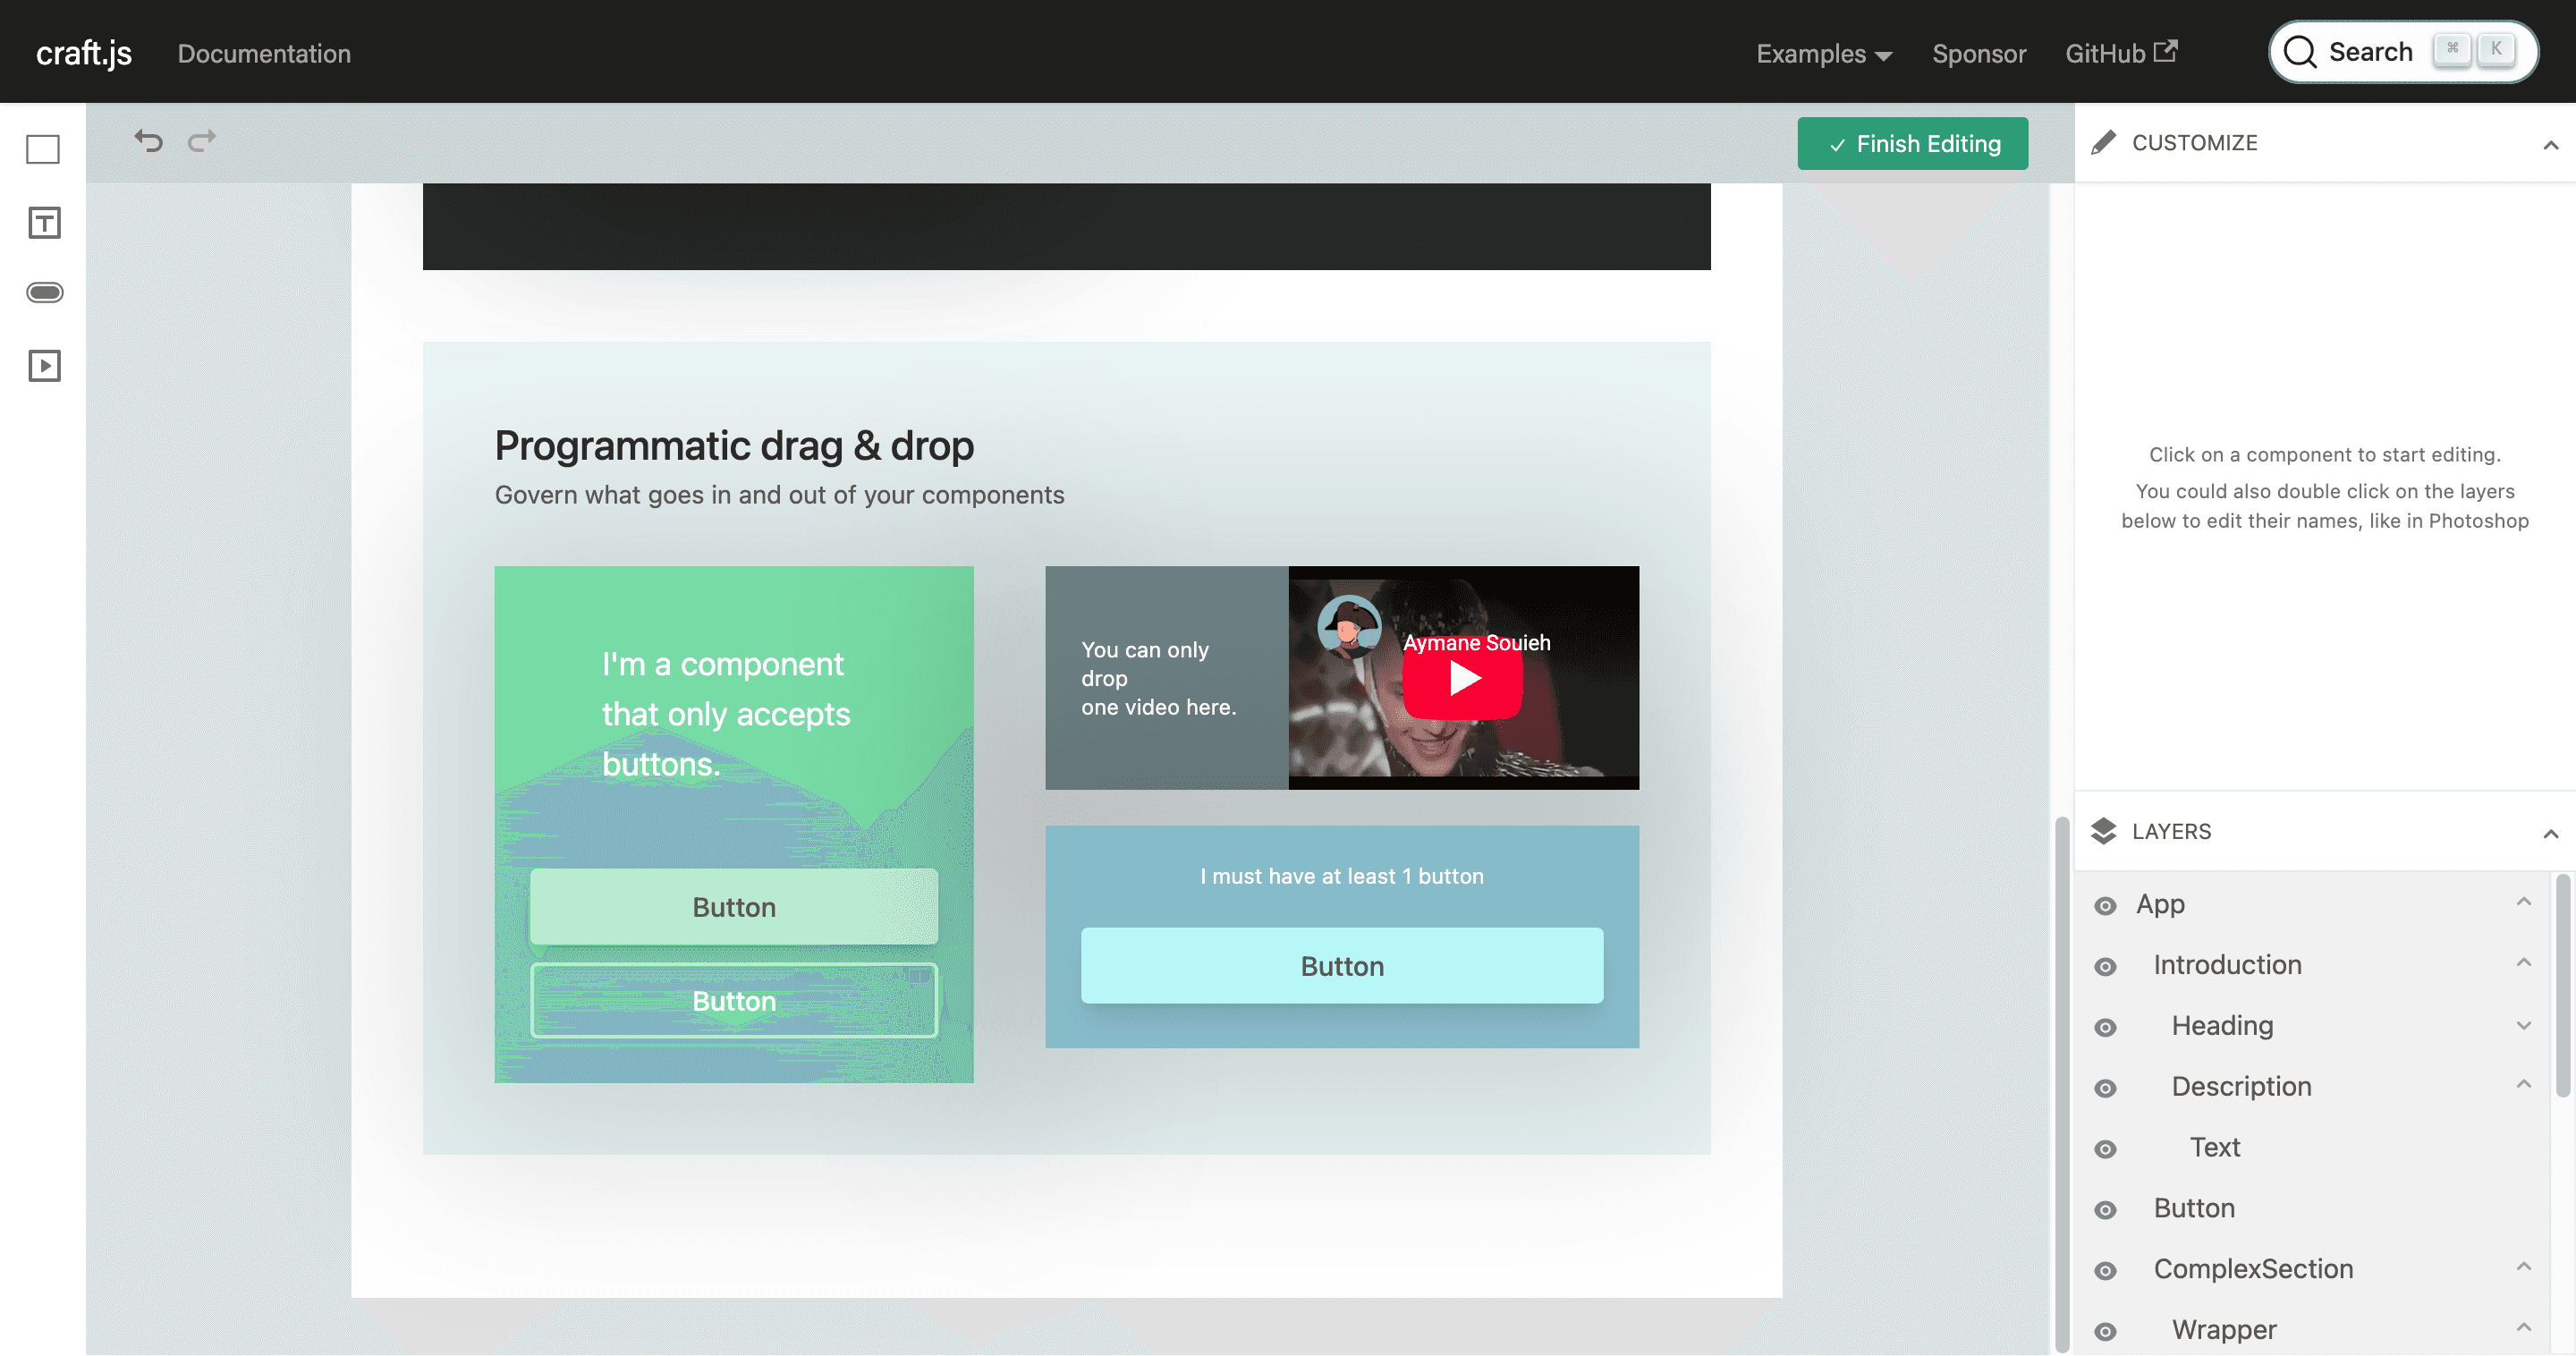This screenshot has width=2576, height=1356.
Task: Toggle the Heading layer eye icon
Action: tap(2105, 1028)
